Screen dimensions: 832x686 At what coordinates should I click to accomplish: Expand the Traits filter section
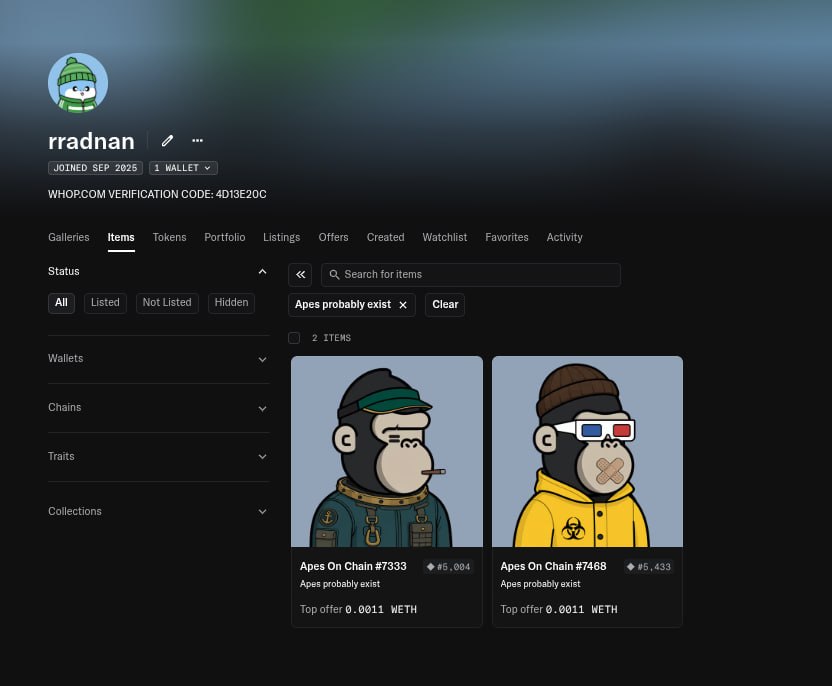[159, 456]
